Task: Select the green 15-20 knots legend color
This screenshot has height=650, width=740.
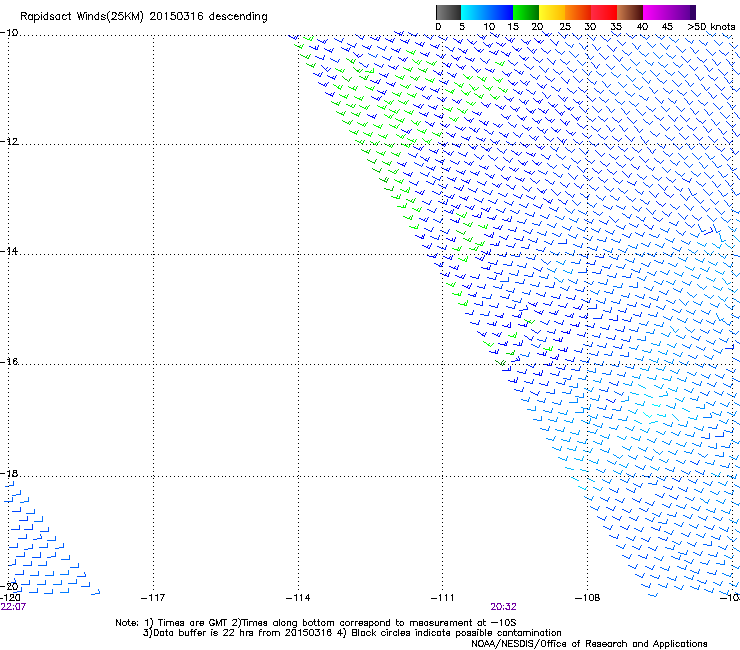Action: tap(526, 12)
